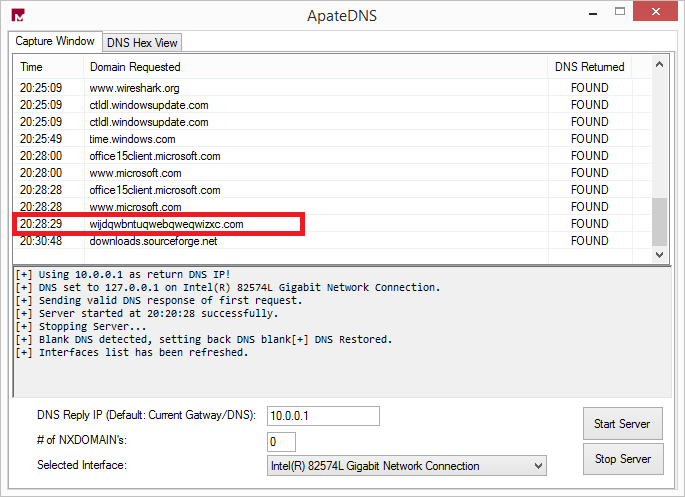Click the 20:25:49 time cell
685x497 pixels.
41,139
